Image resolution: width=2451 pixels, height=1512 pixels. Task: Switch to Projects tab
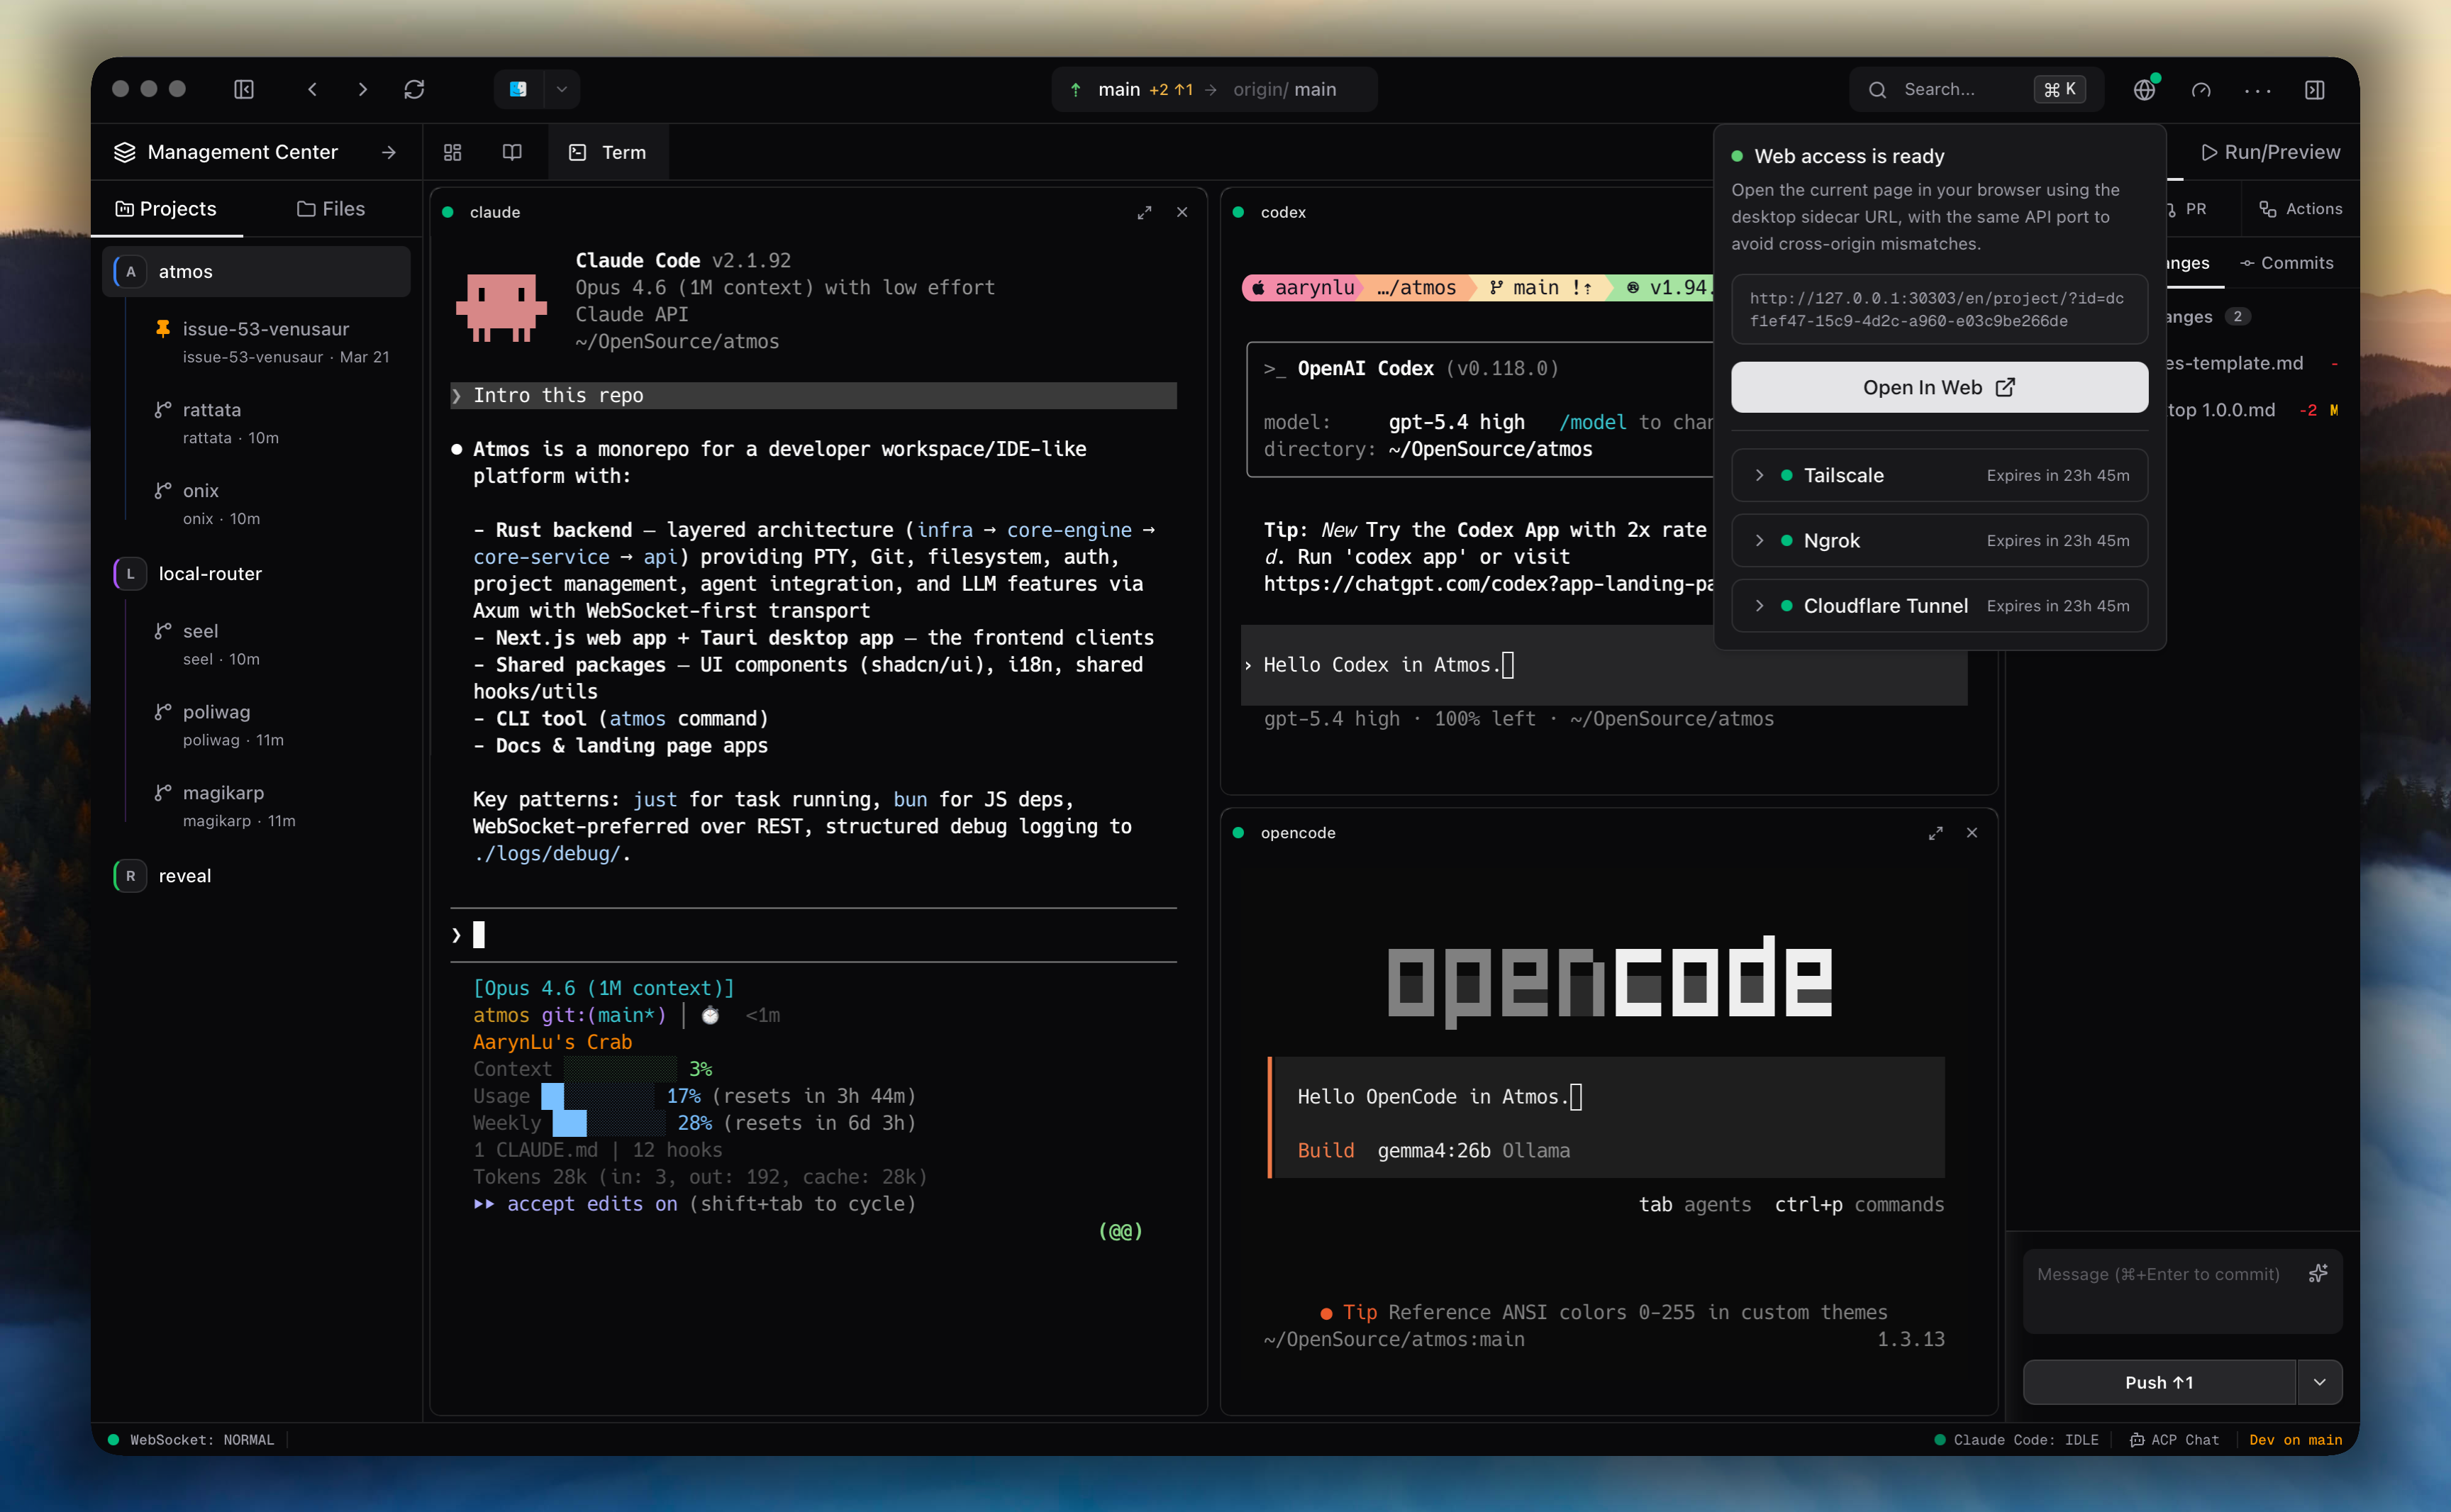[x=166, y=208]
